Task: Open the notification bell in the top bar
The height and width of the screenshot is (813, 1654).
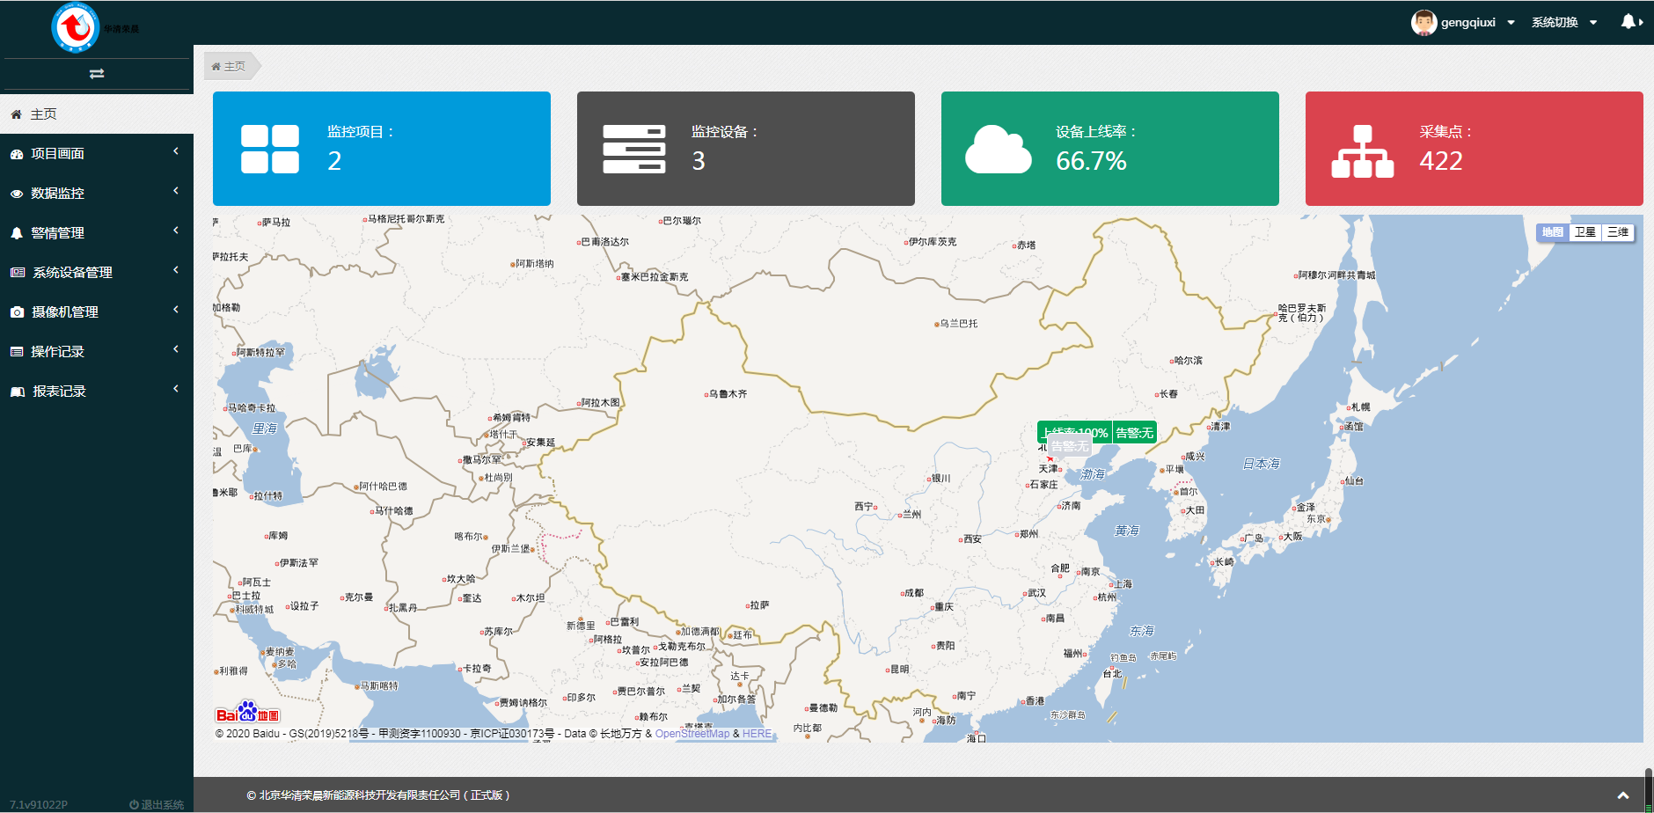Action: coord(1629,21)
